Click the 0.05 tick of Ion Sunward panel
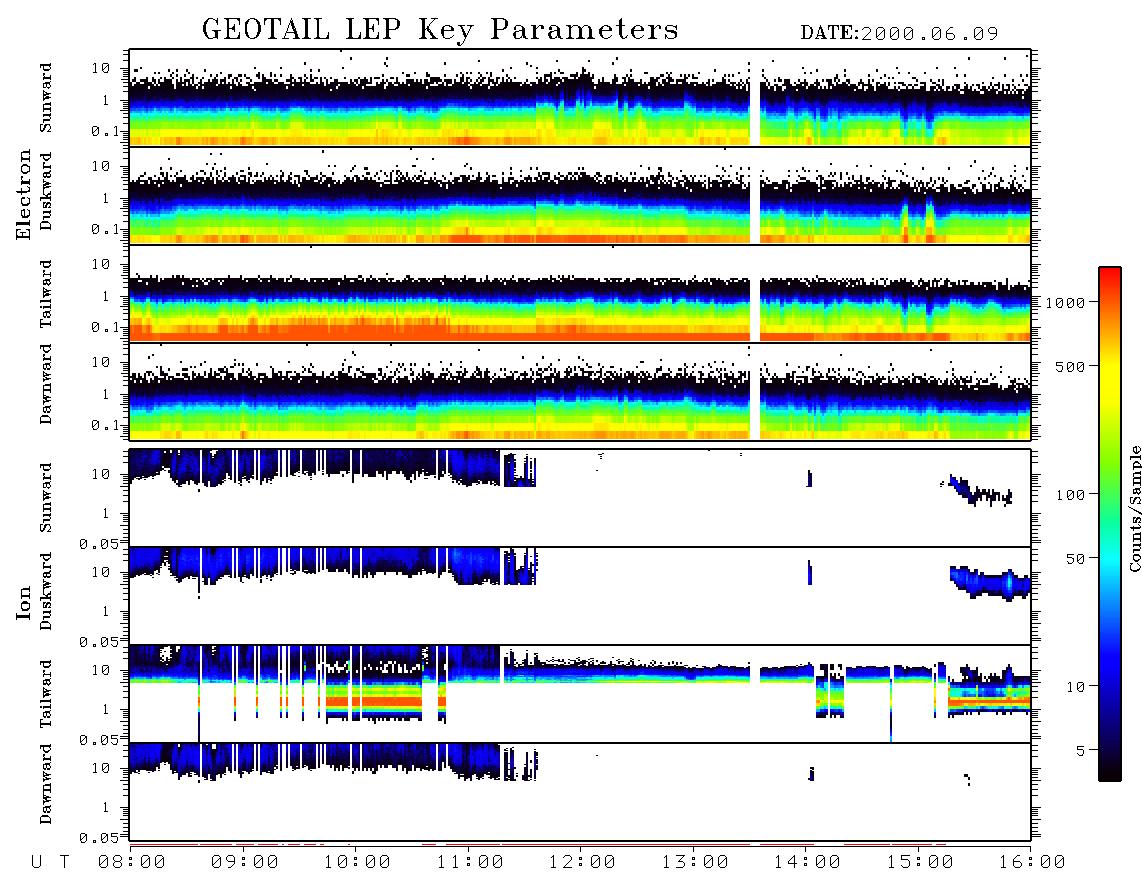The width and height of the screenshot is (1142, 880). coord(99,544)
